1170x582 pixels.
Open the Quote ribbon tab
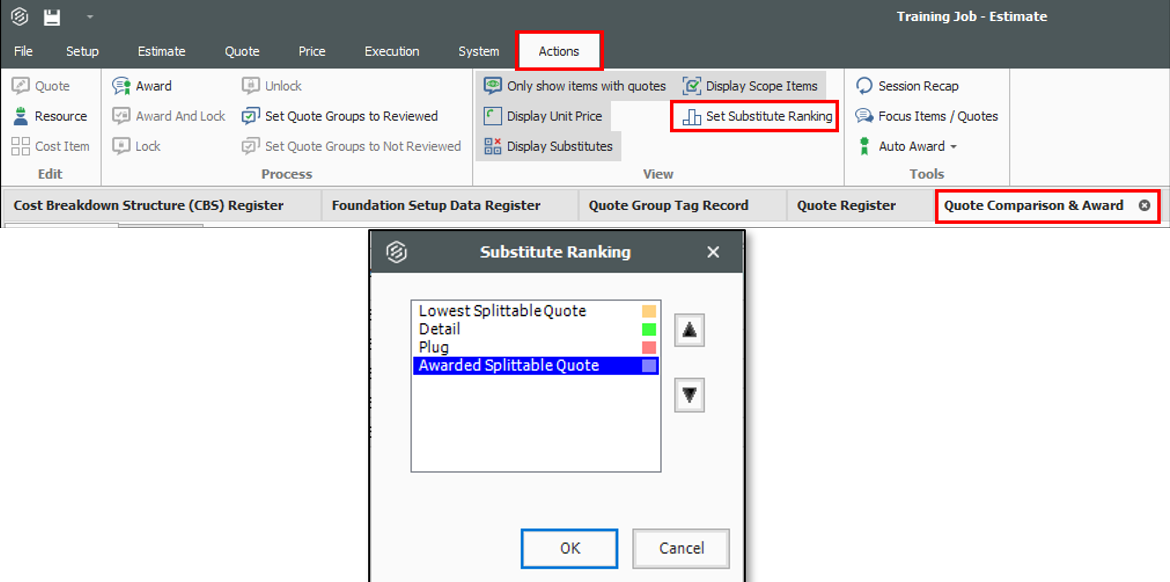(242, 51)
